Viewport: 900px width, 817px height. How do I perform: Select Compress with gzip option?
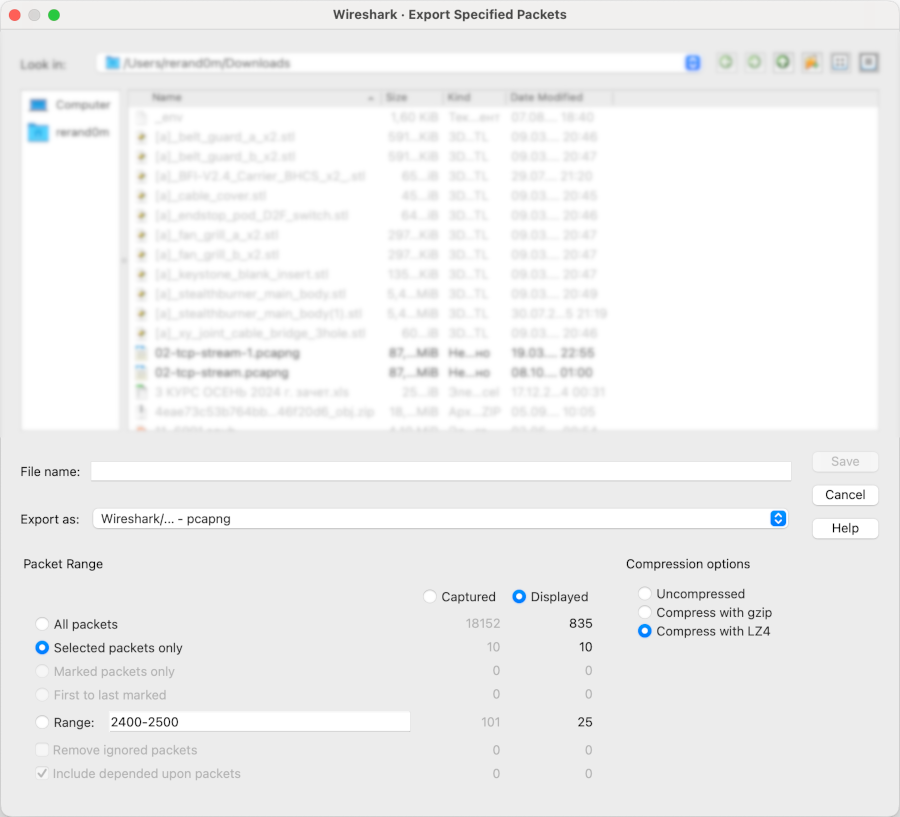click(x=645, y=612)
